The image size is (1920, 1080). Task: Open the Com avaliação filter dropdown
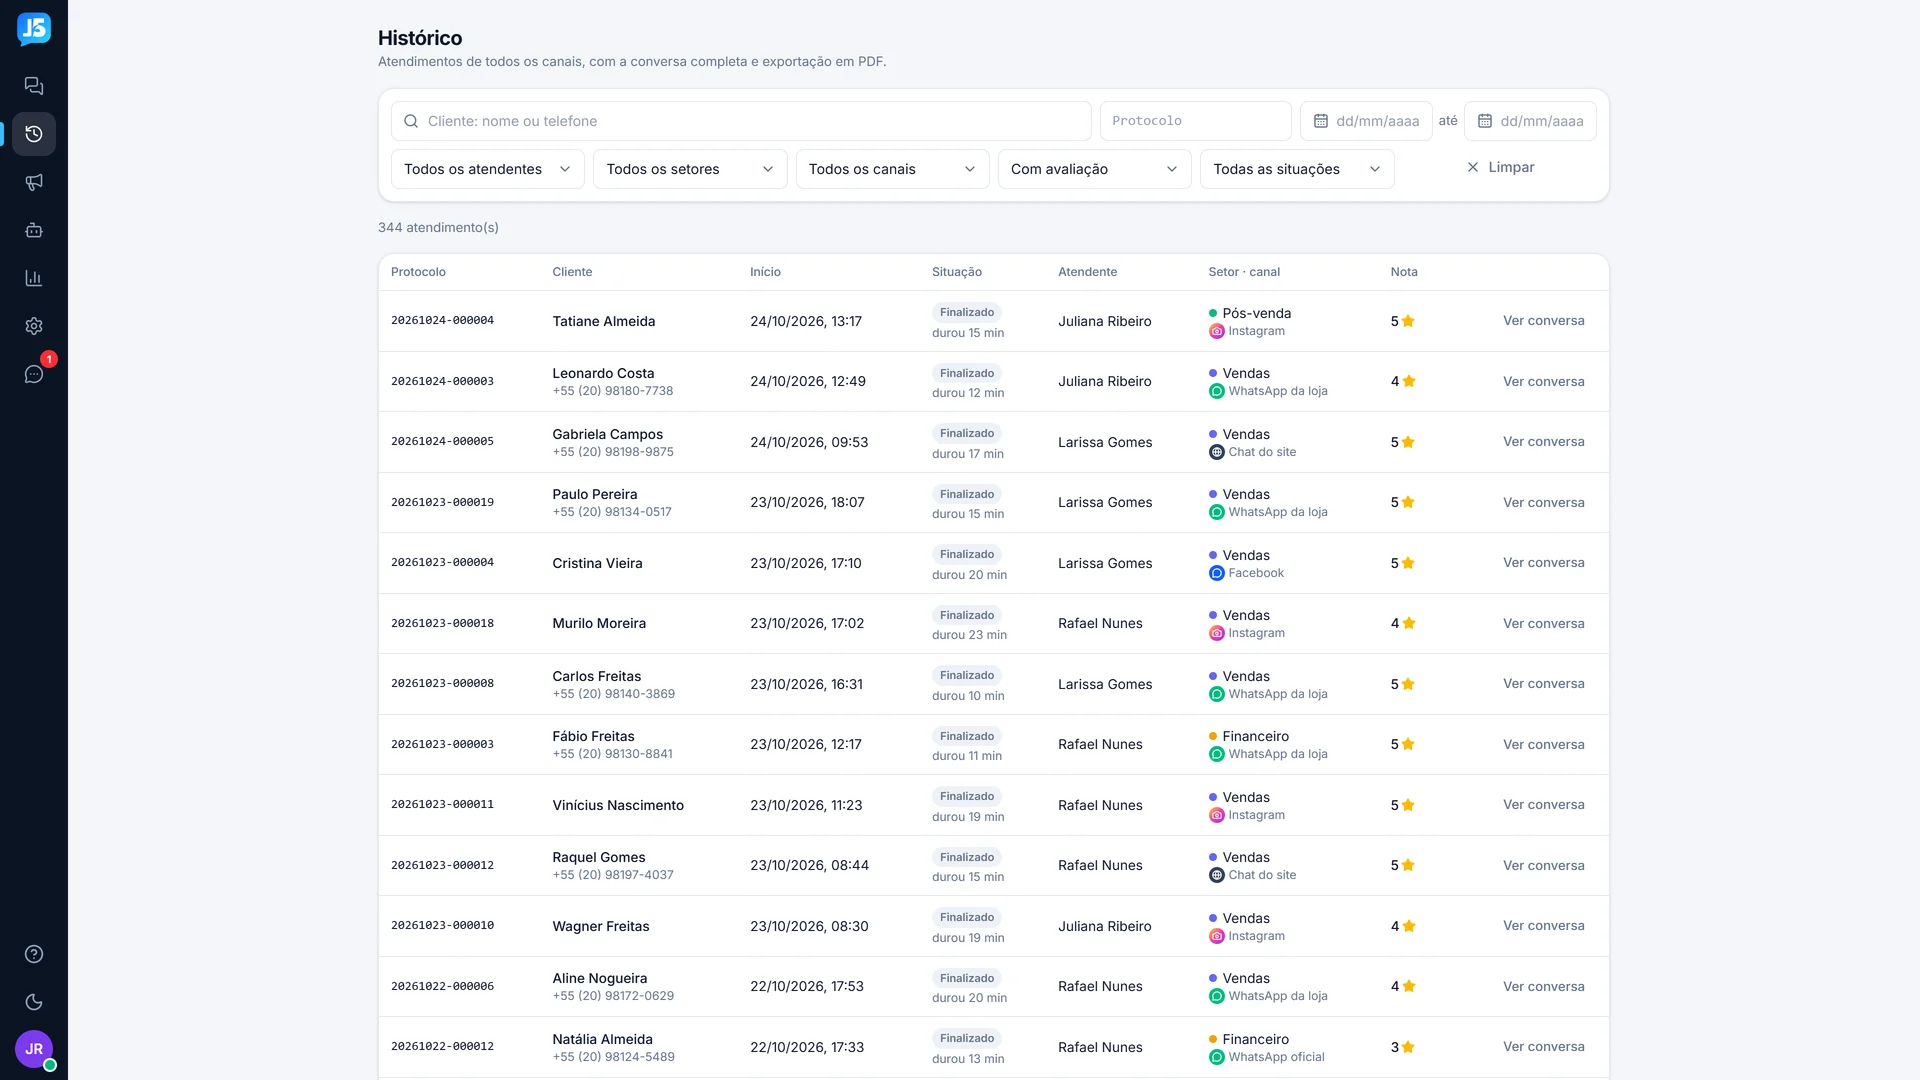(1095, 169)
